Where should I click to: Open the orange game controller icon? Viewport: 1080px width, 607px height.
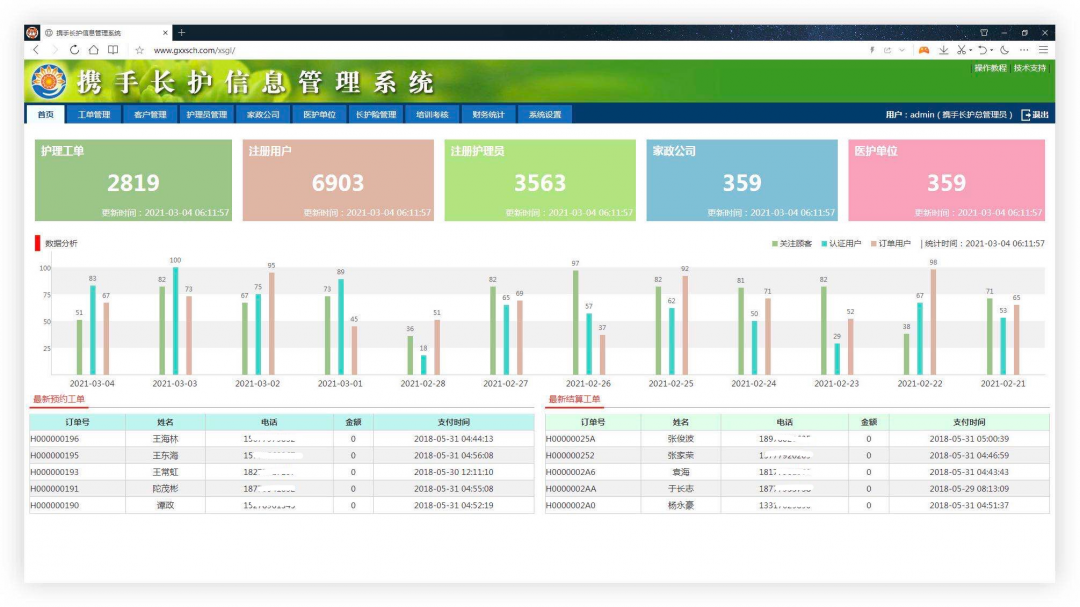(x=924, y=50)
